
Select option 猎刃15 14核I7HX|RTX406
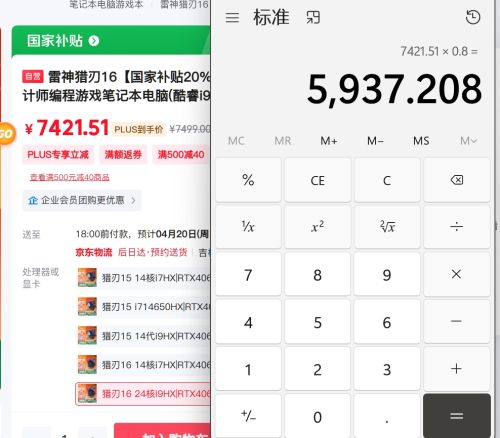pyautogui.click(x=144, y=278)
